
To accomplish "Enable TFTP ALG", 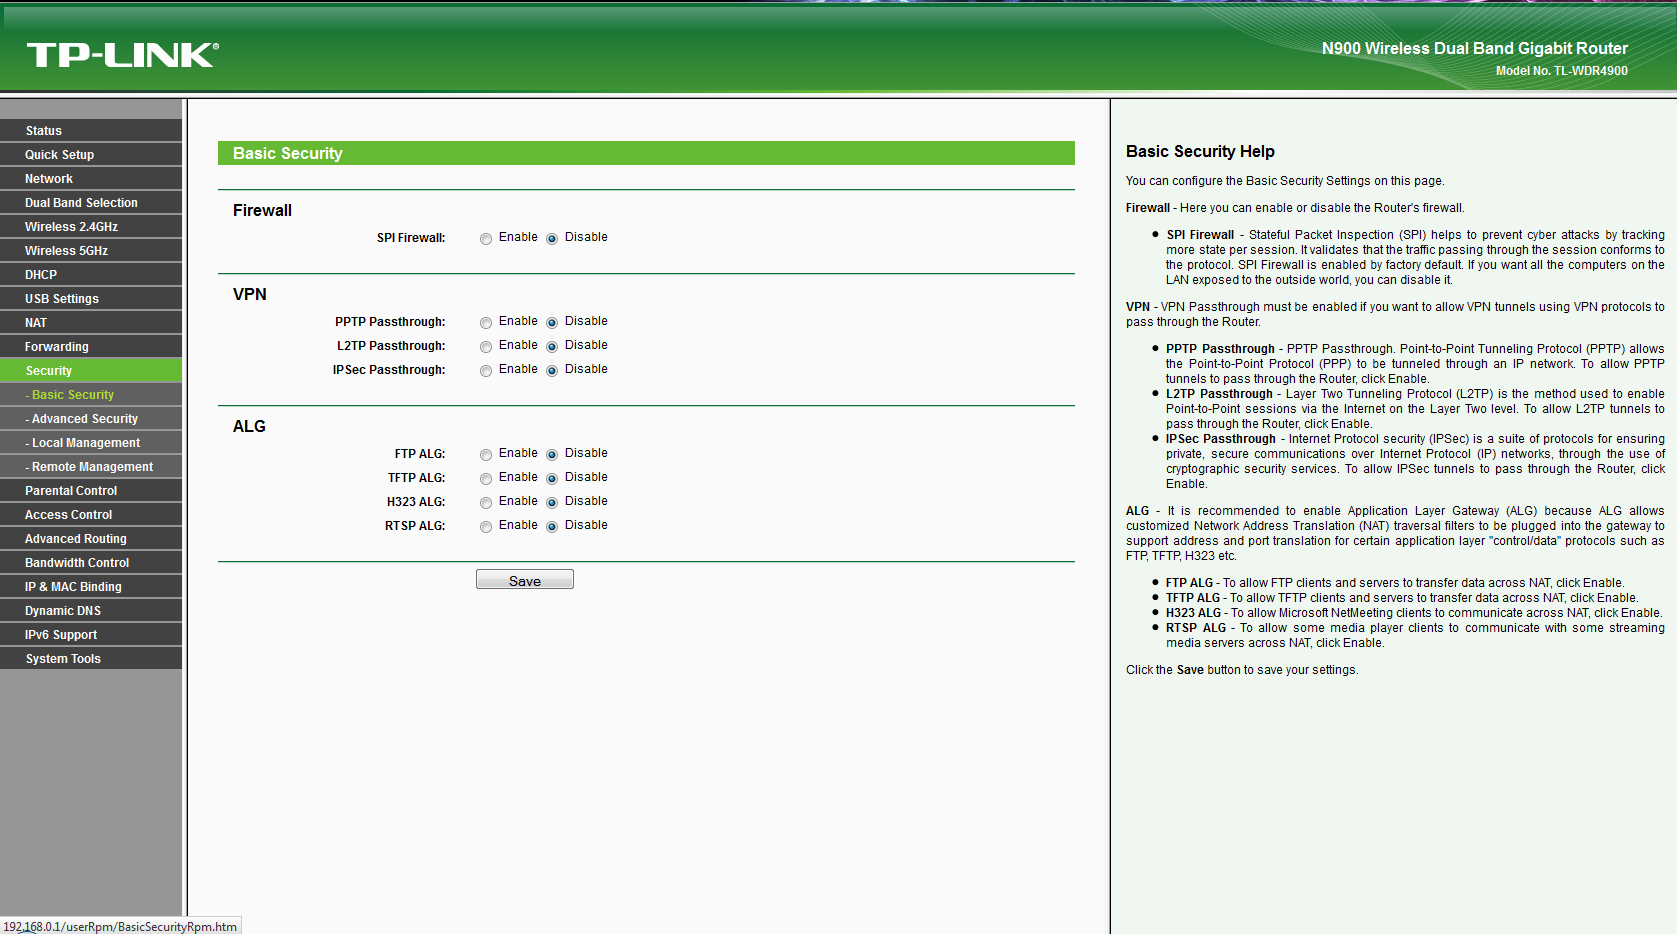I will (486, 479).
